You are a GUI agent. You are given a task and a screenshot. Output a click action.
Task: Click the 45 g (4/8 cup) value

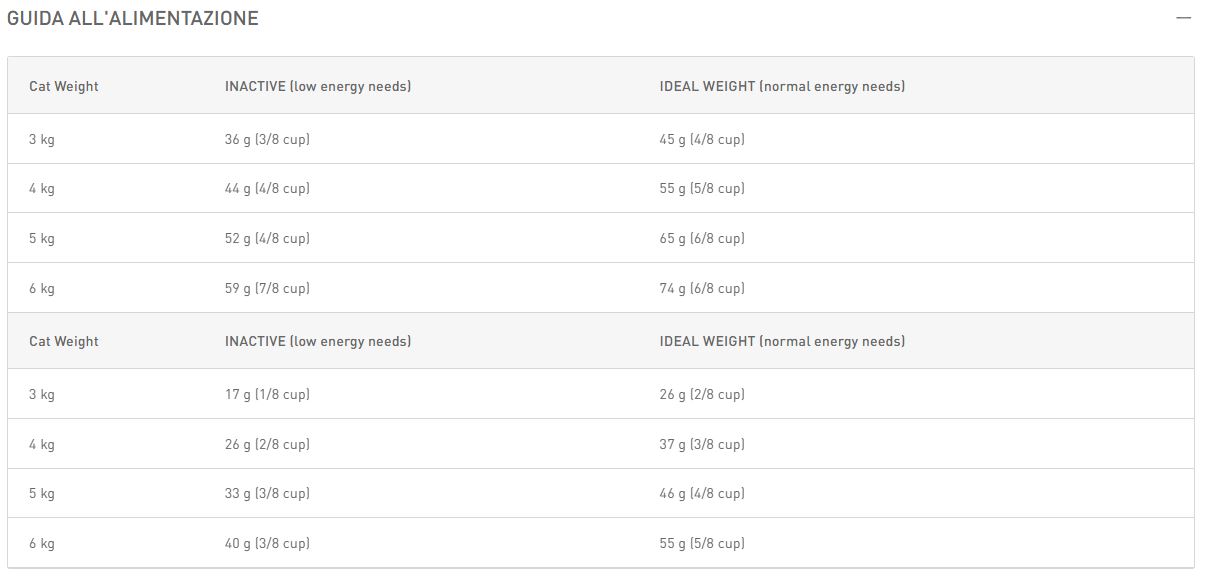click(x=702, y=139)
